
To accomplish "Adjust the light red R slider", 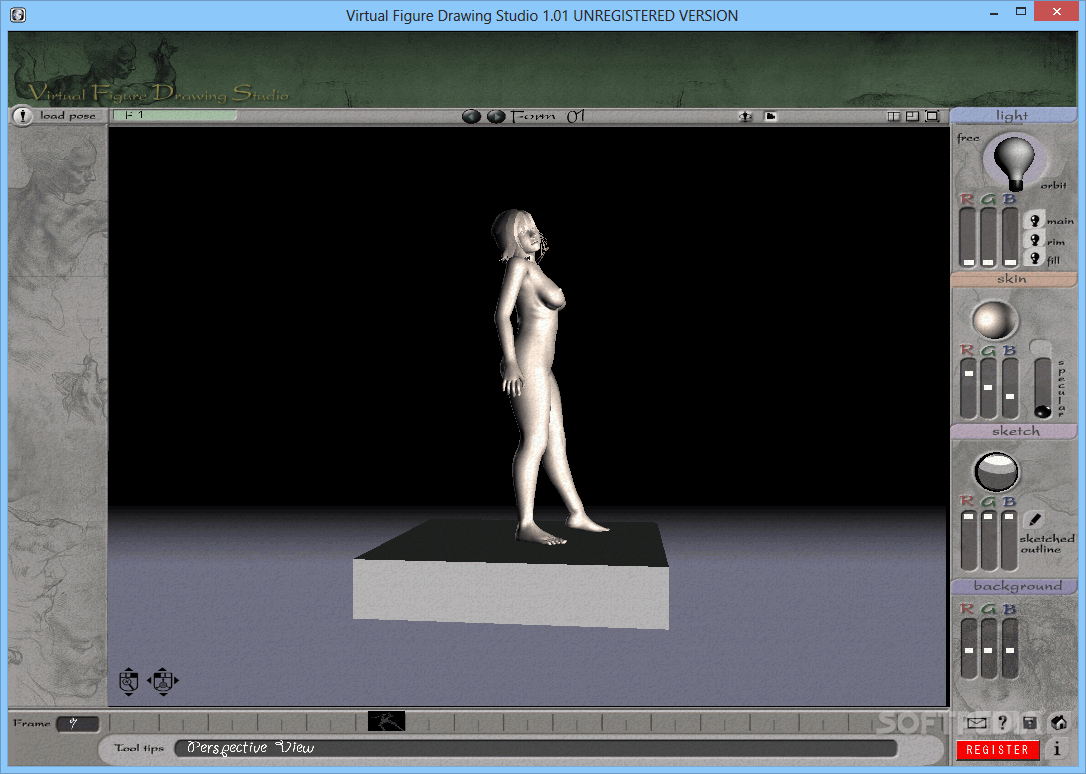I will [968, 237].
